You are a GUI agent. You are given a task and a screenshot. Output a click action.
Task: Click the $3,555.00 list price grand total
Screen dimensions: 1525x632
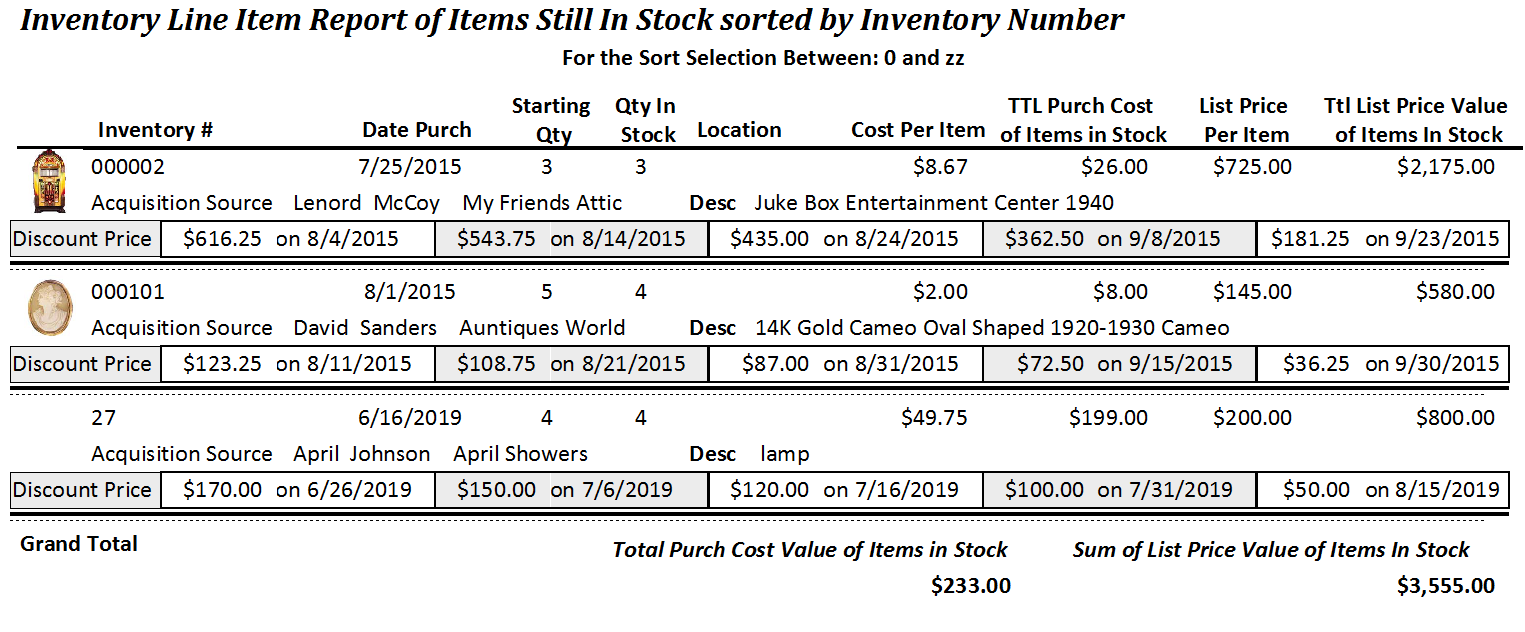click(x=1445, y=586)
